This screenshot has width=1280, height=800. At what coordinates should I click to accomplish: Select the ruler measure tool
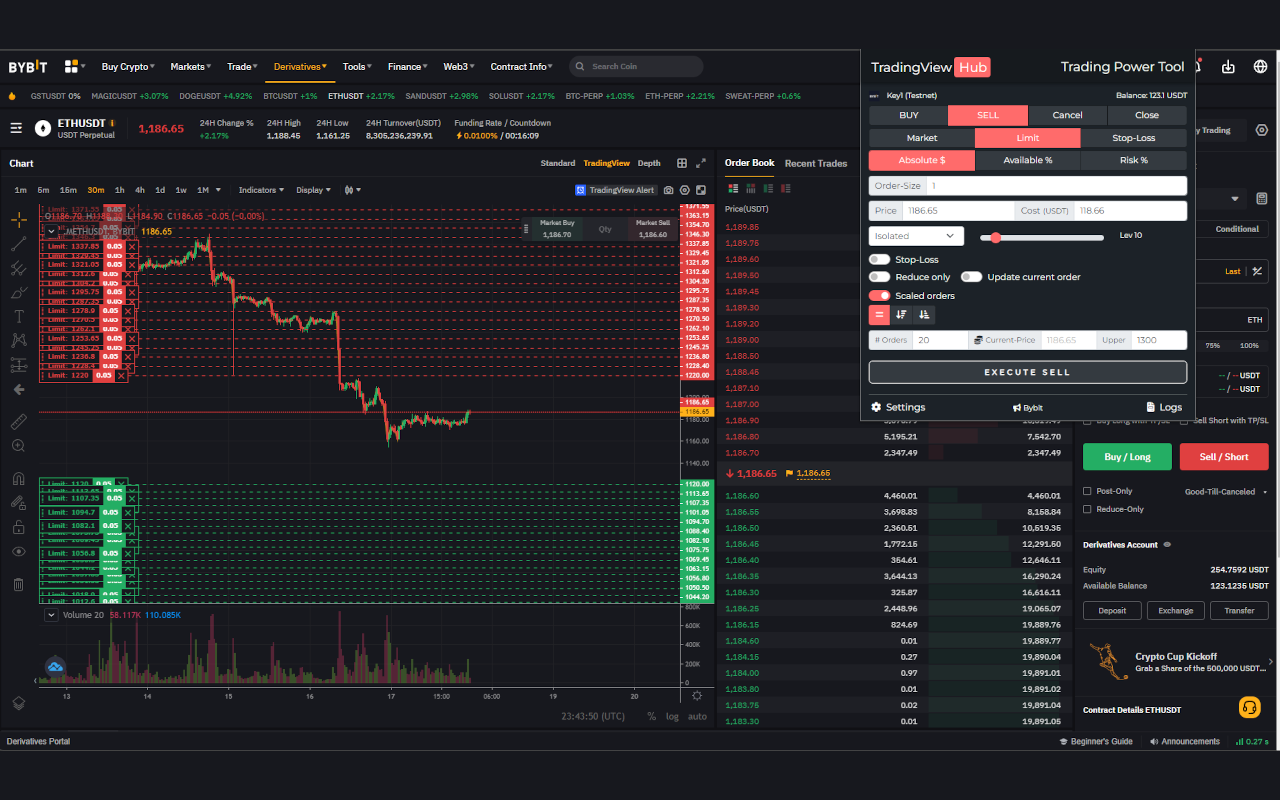pyautogui.click(x=18, y=422)
